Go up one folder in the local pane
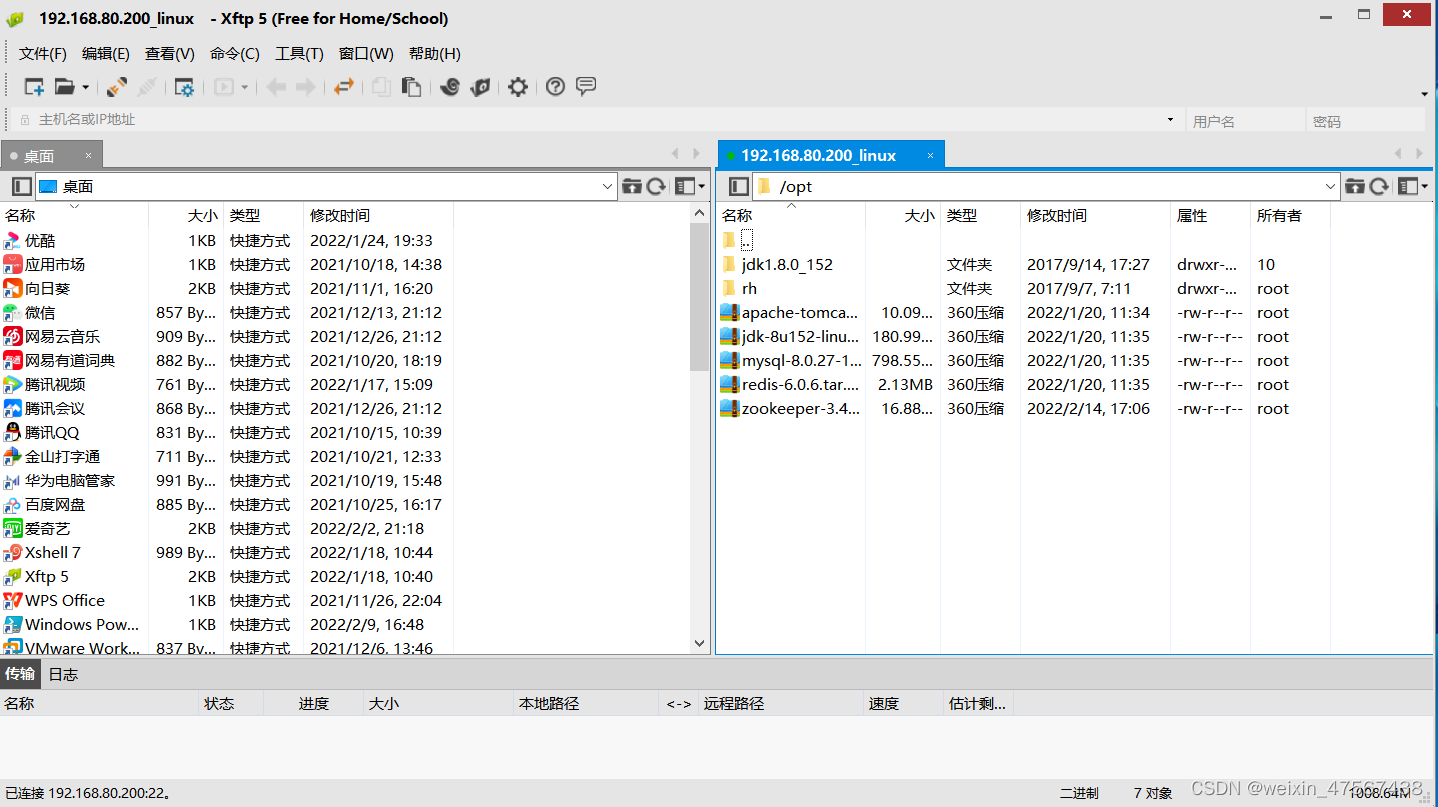This screenshot has height=807, width=1438. (632, 186)
